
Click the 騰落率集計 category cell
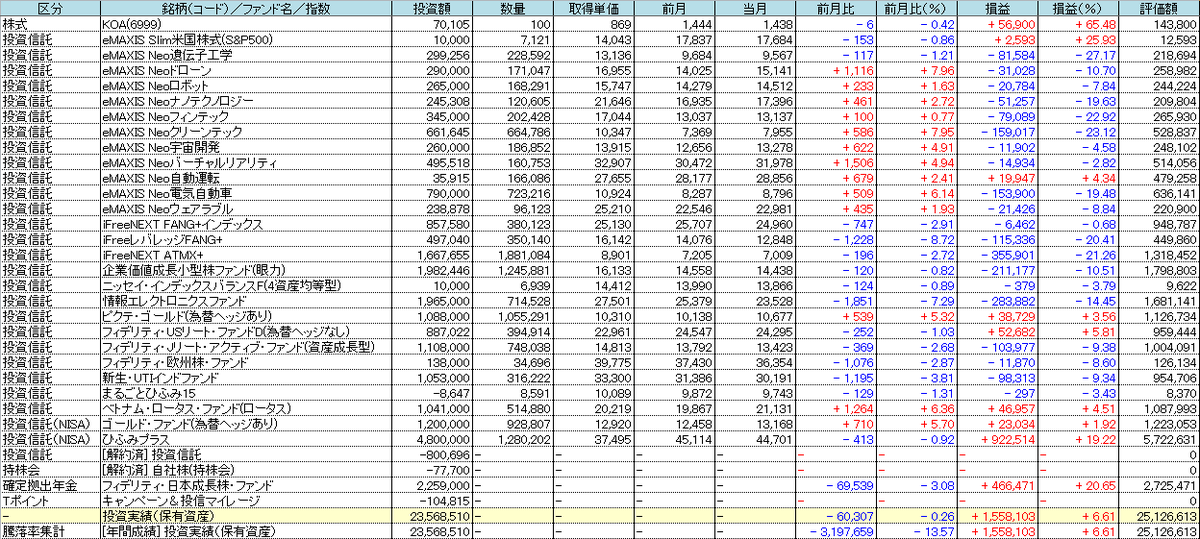(50, 531)
